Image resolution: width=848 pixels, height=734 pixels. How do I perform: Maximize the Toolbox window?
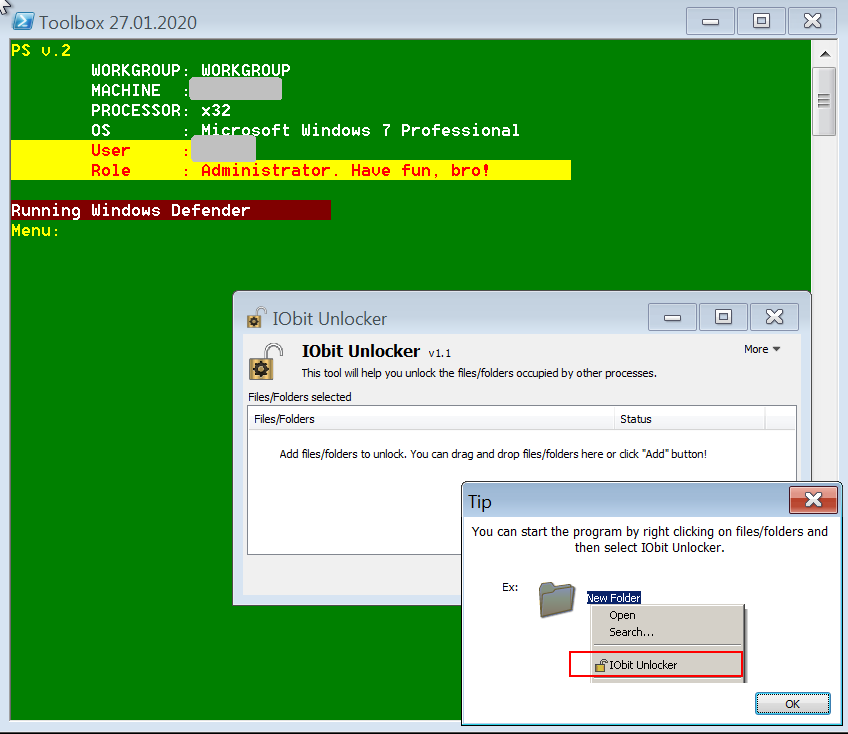coord(761,21)
